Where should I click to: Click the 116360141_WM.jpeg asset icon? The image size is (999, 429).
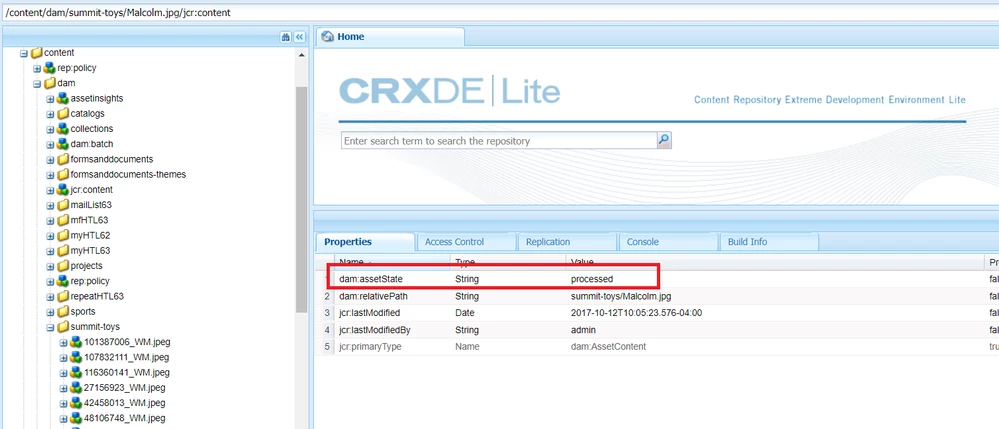[x=76, y=373]
